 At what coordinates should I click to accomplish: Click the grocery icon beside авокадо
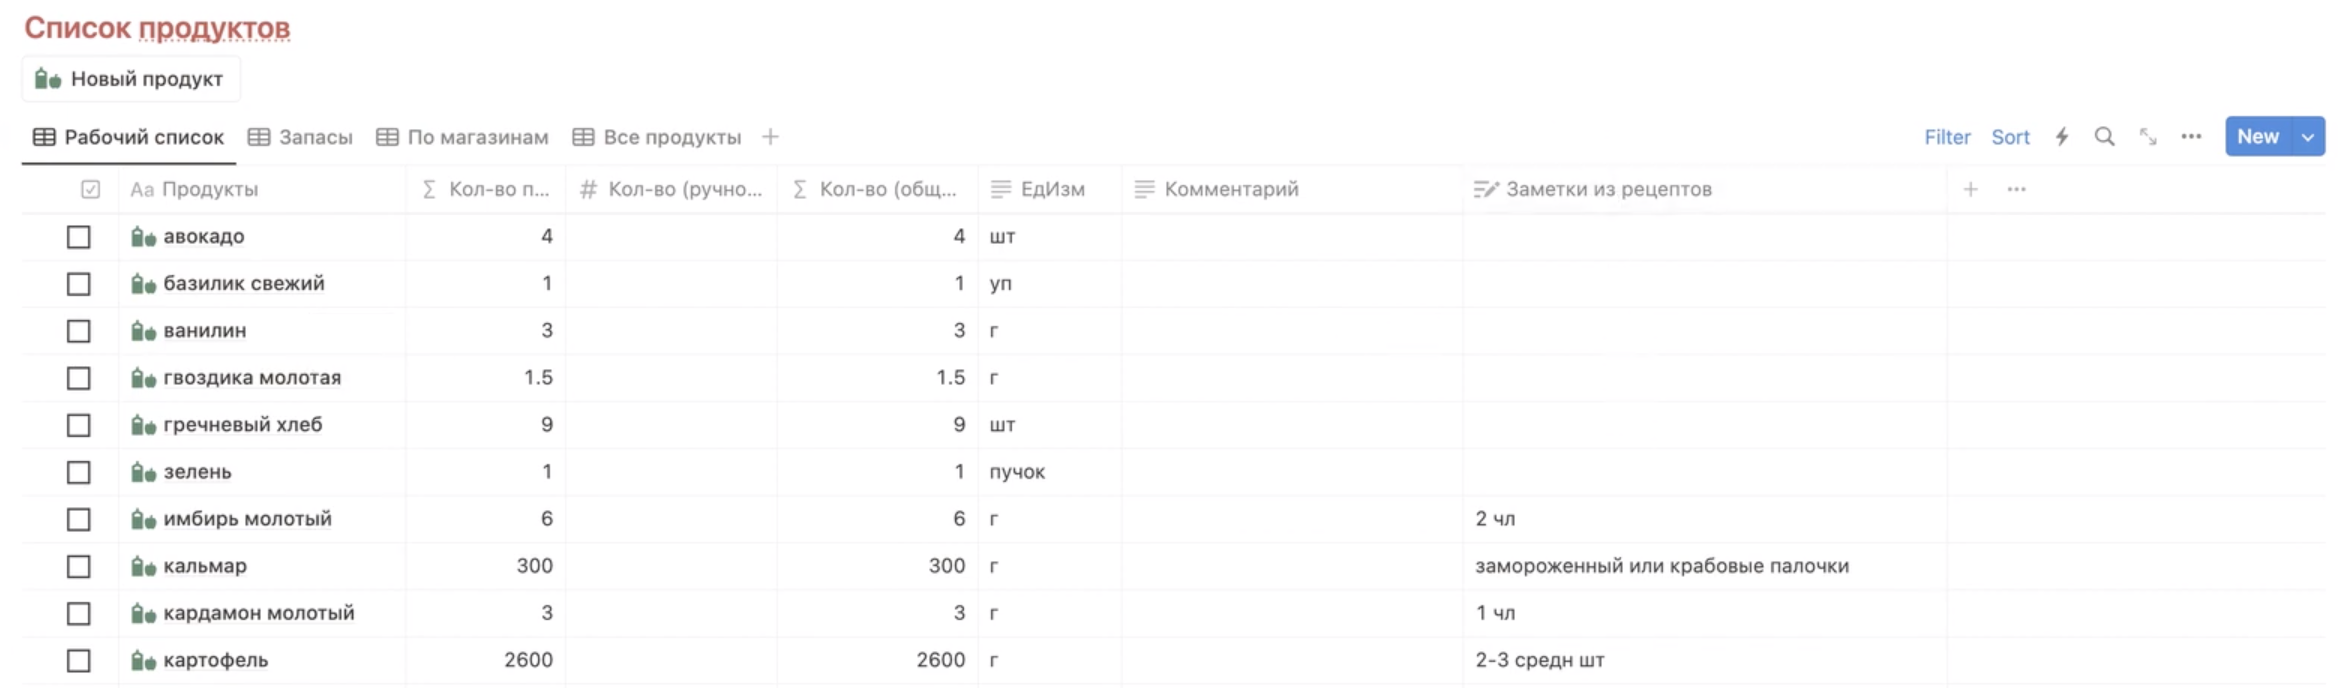(143, 237)
